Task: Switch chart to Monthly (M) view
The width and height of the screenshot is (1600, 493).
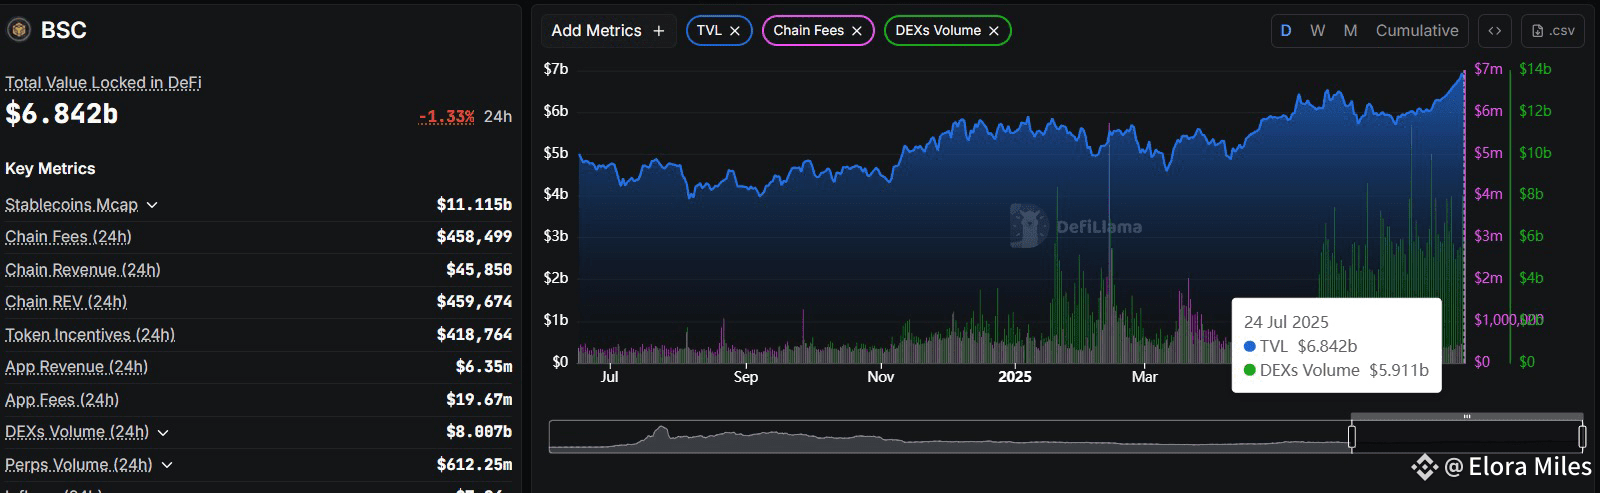Action: click(1350, 31)
